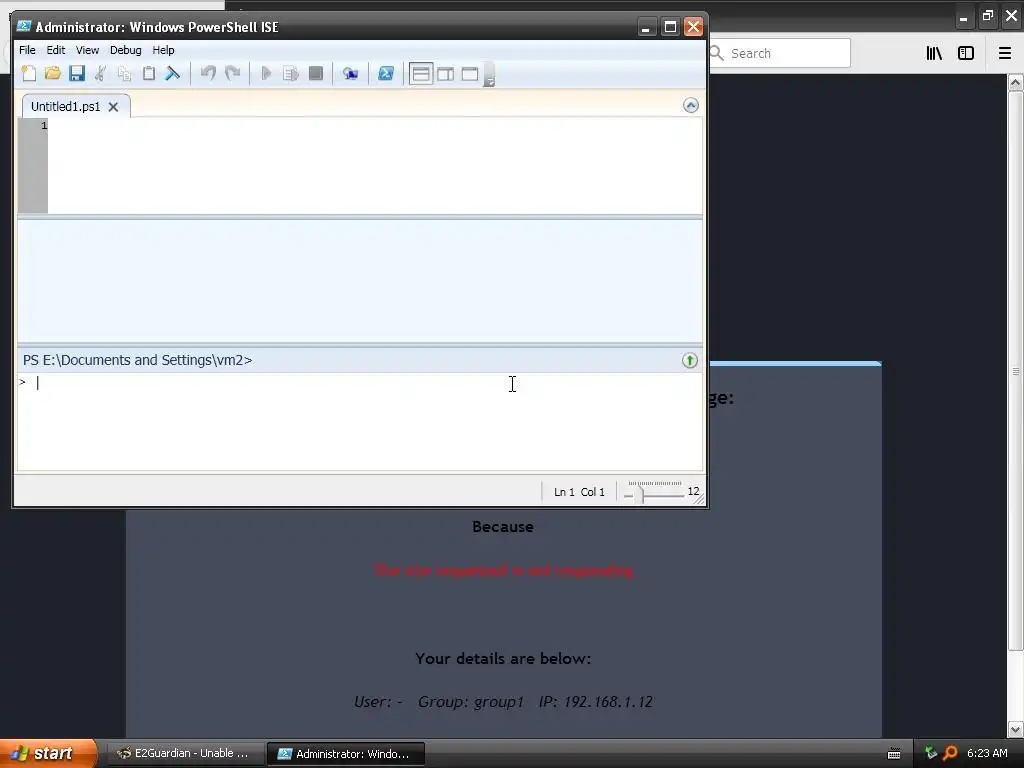Image resolution: width=1024 pixels, height=768 pixels.
Task: Click the zoom value 12 in status bar
Action: click(693, 491)
